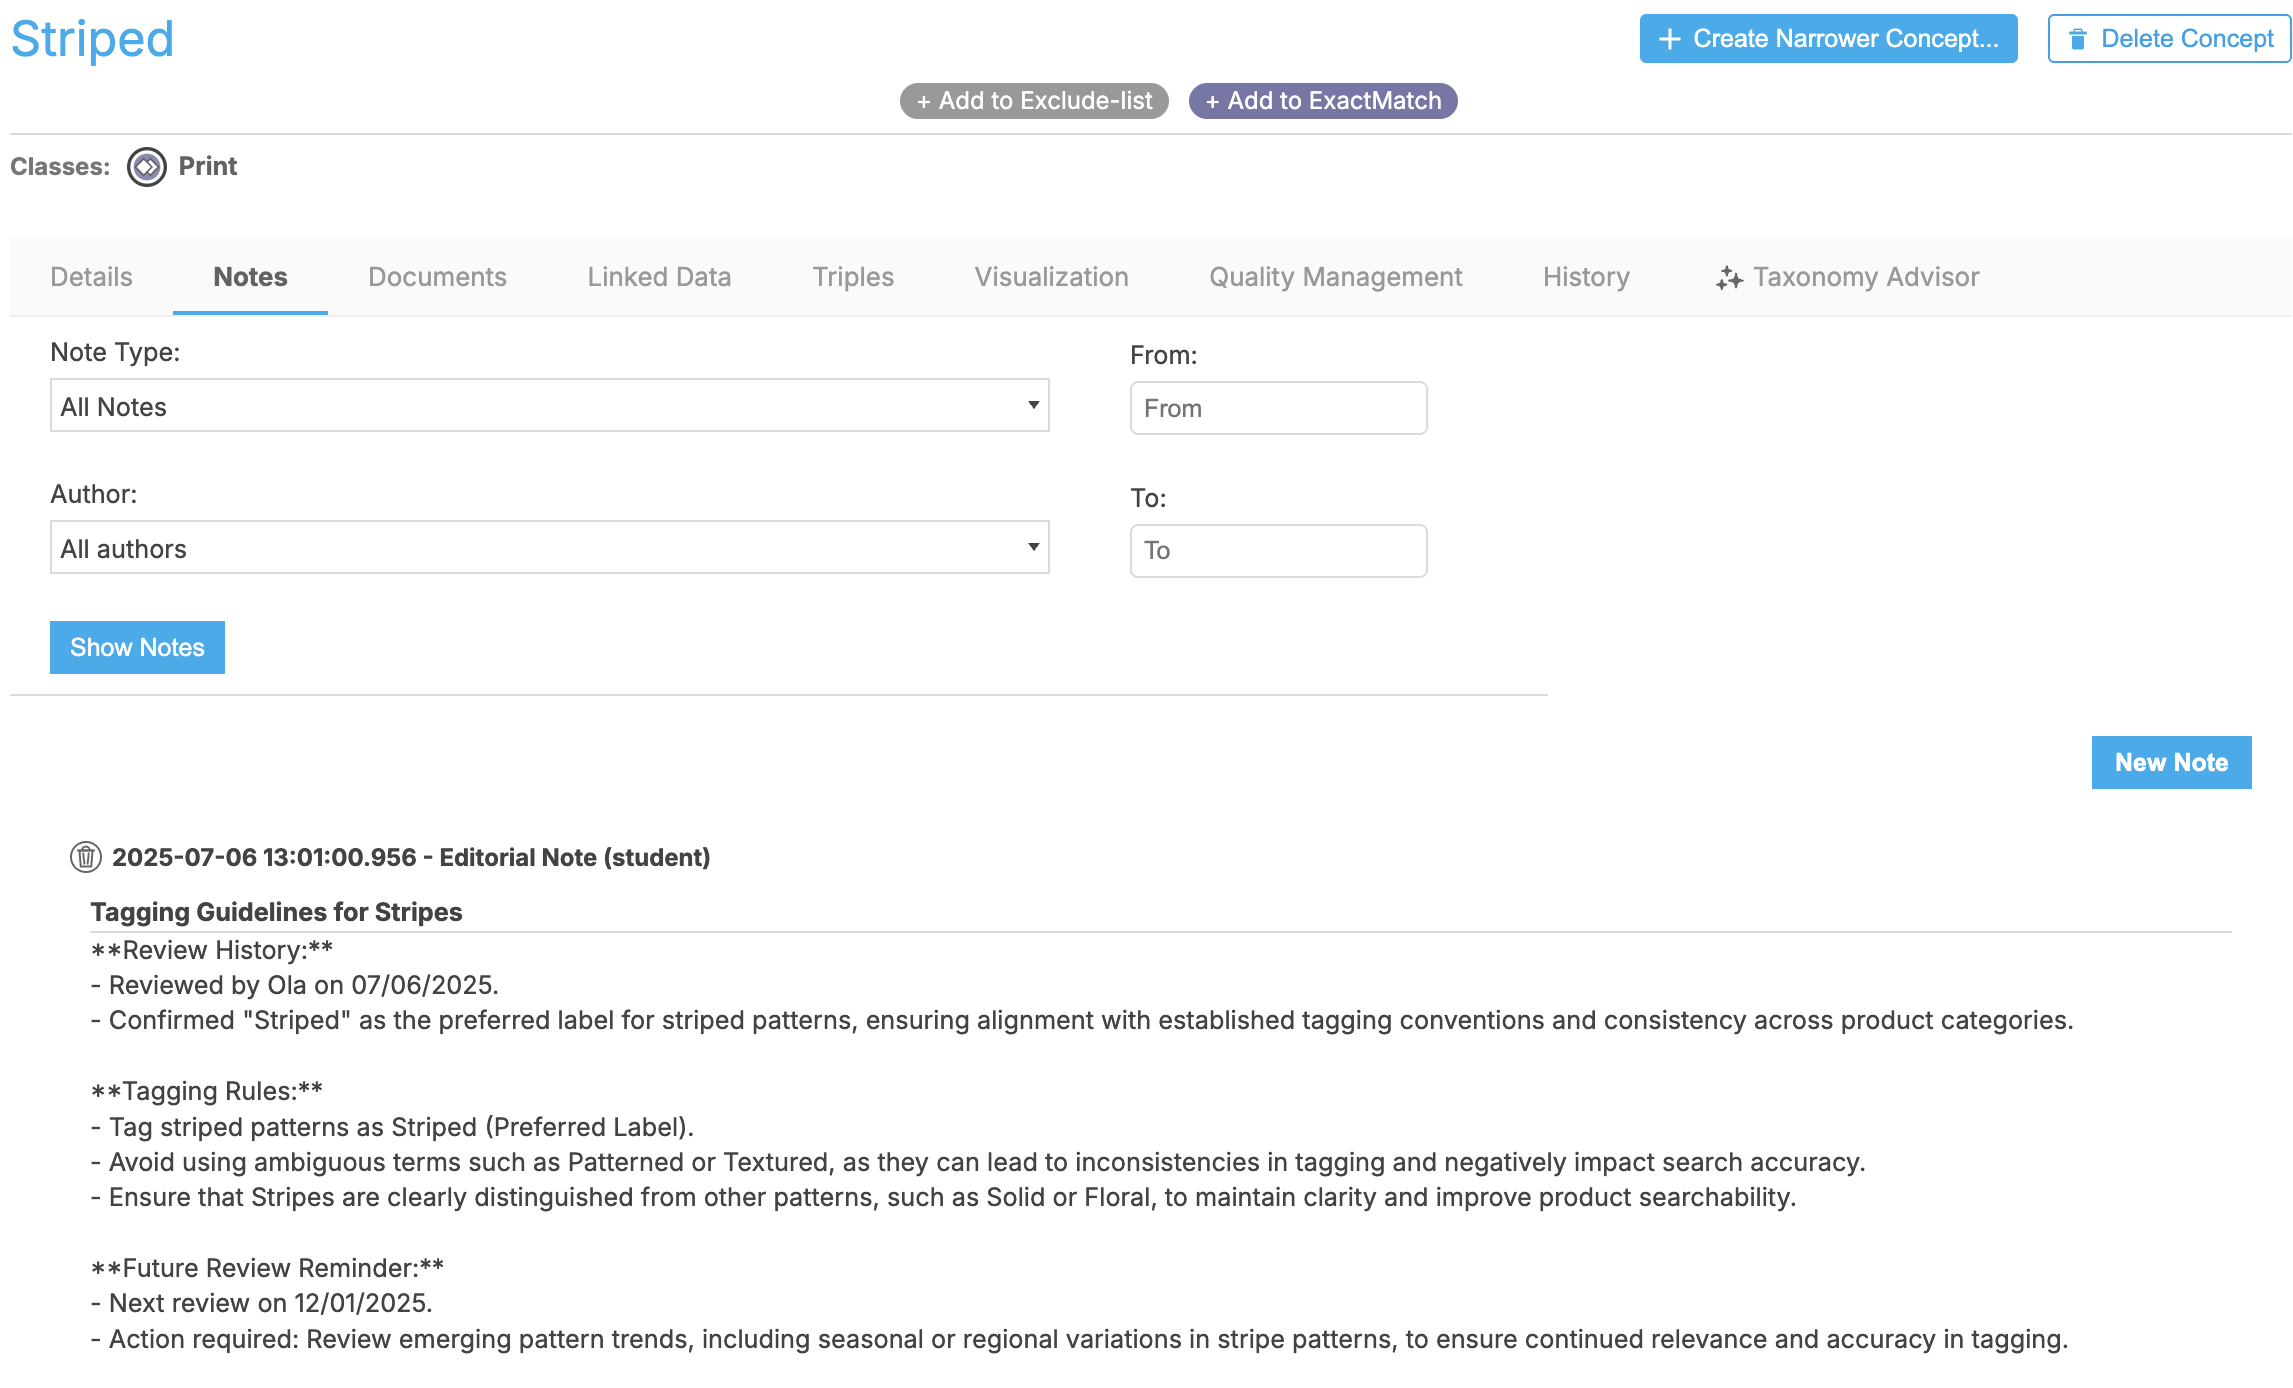
Task: Open the Visualization tab
Action: 1051,277
